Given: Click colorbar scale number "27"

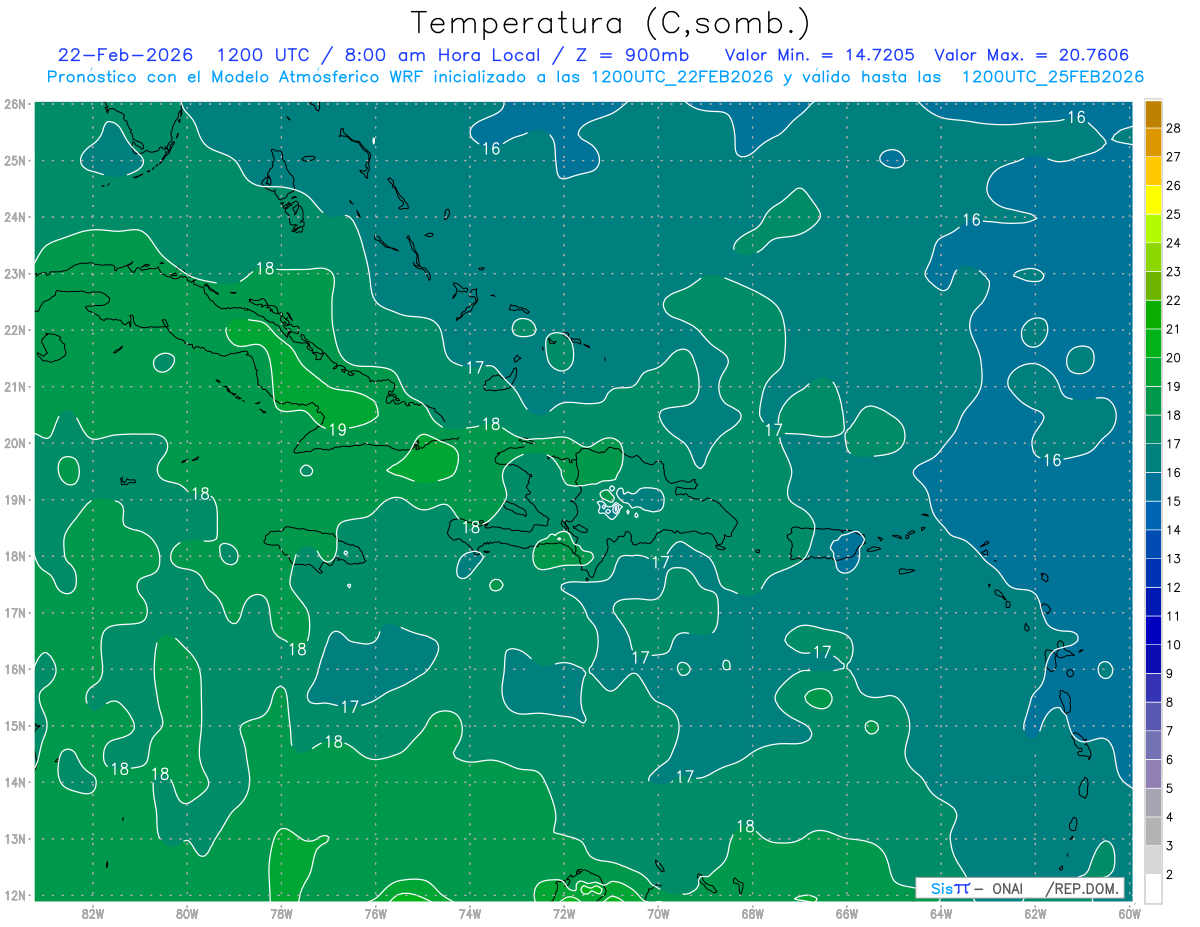Looking at the screenshot, I should (1174, 157).
